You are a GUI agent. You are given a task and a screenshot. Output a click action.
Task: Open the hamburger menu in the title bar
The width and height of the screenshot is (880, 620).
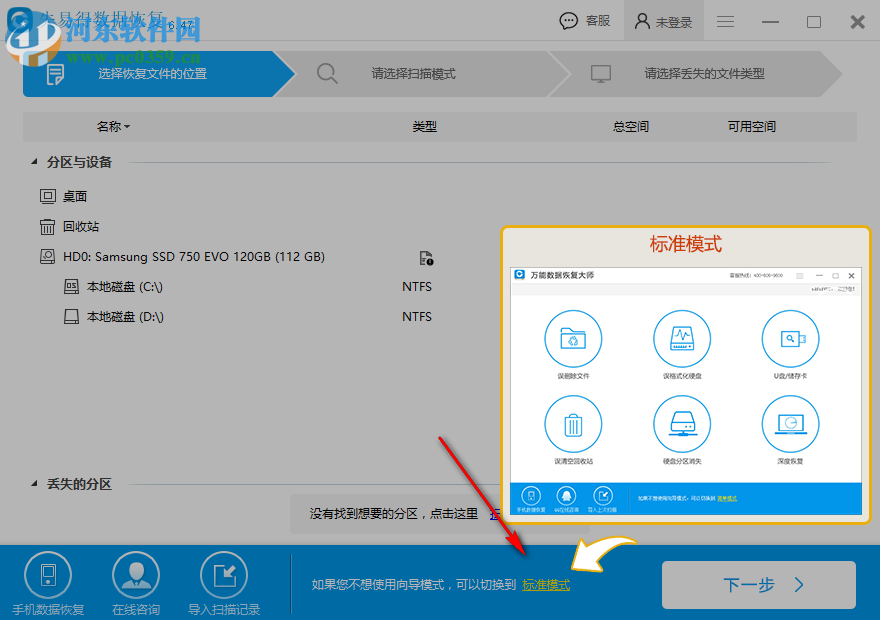[724, 21]
